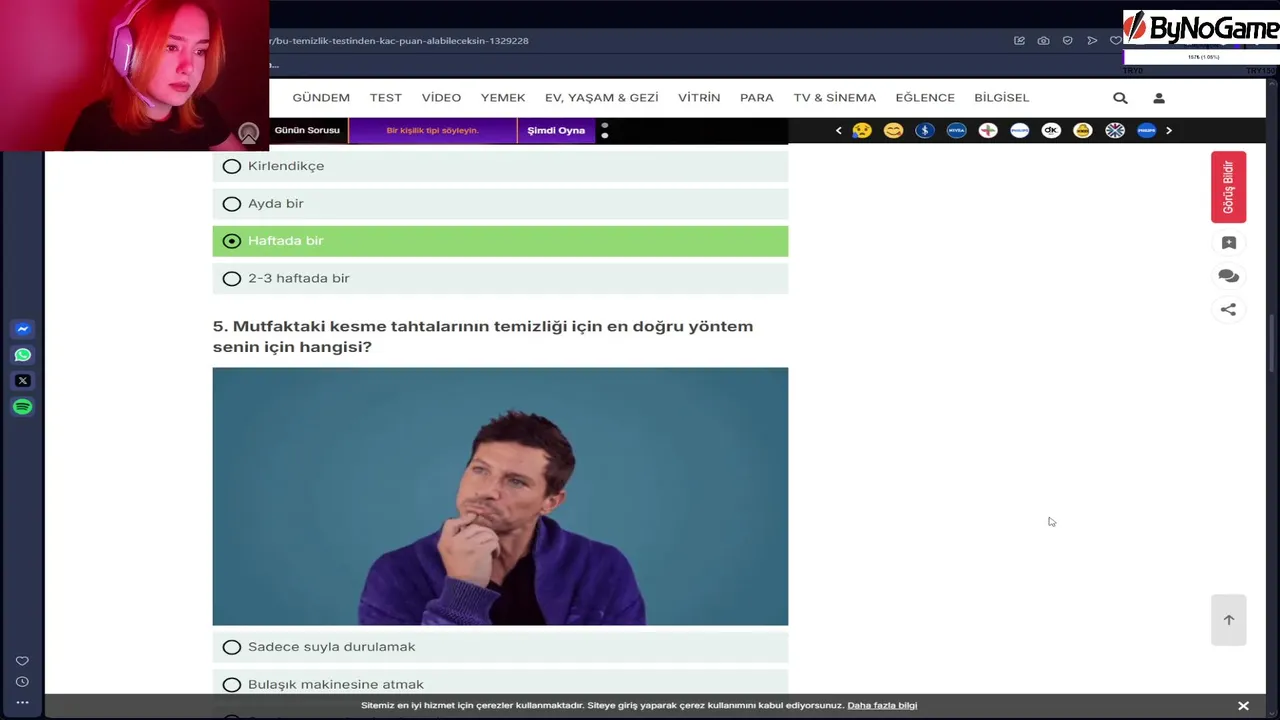
Task: Select the Haftada bir radio option
Action: pyautogui.click(x=500, y=241)
